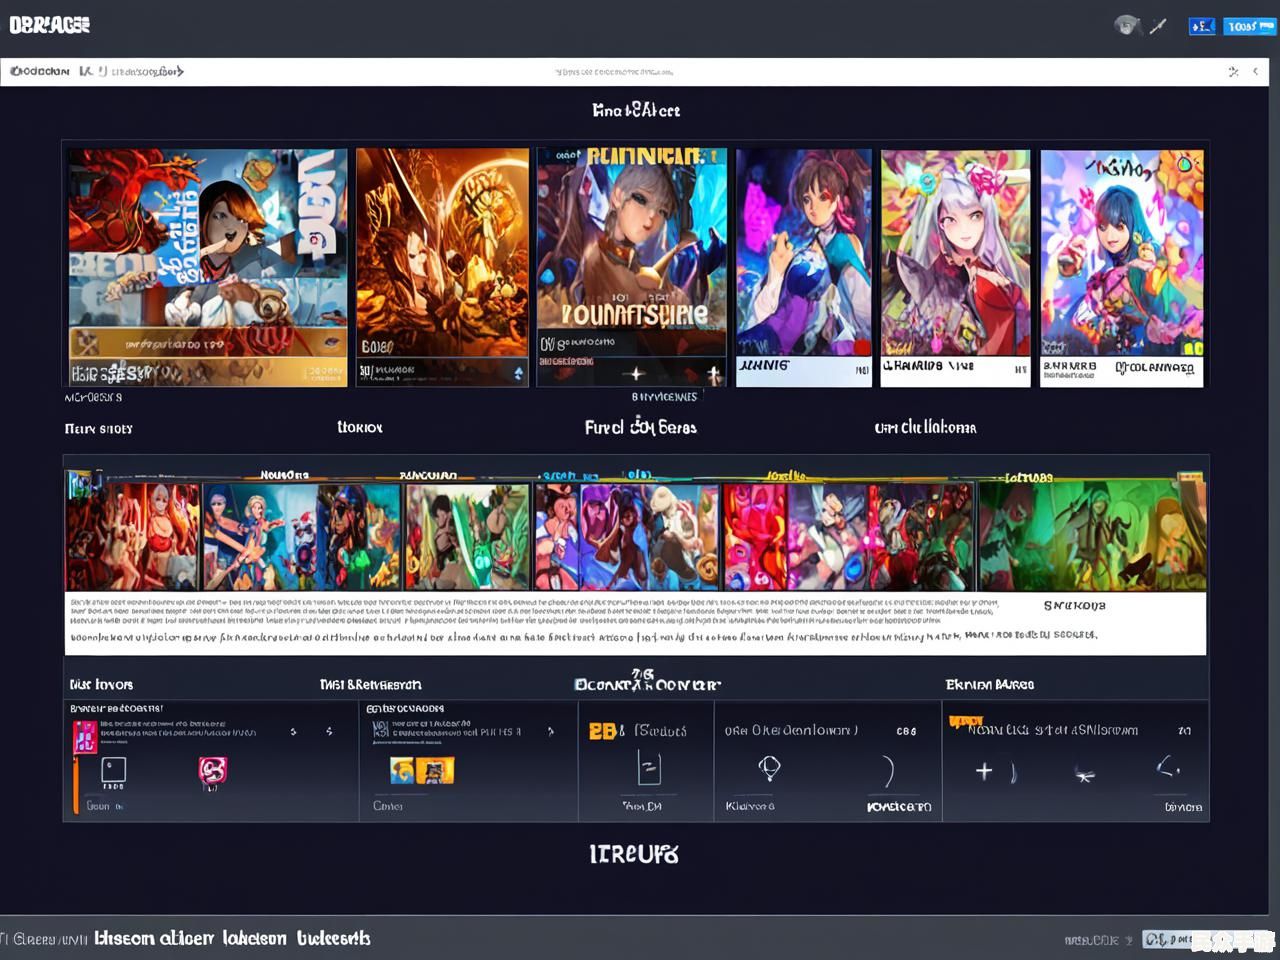Open the sixth card with the blue-haired girl

coord(1122,267)
